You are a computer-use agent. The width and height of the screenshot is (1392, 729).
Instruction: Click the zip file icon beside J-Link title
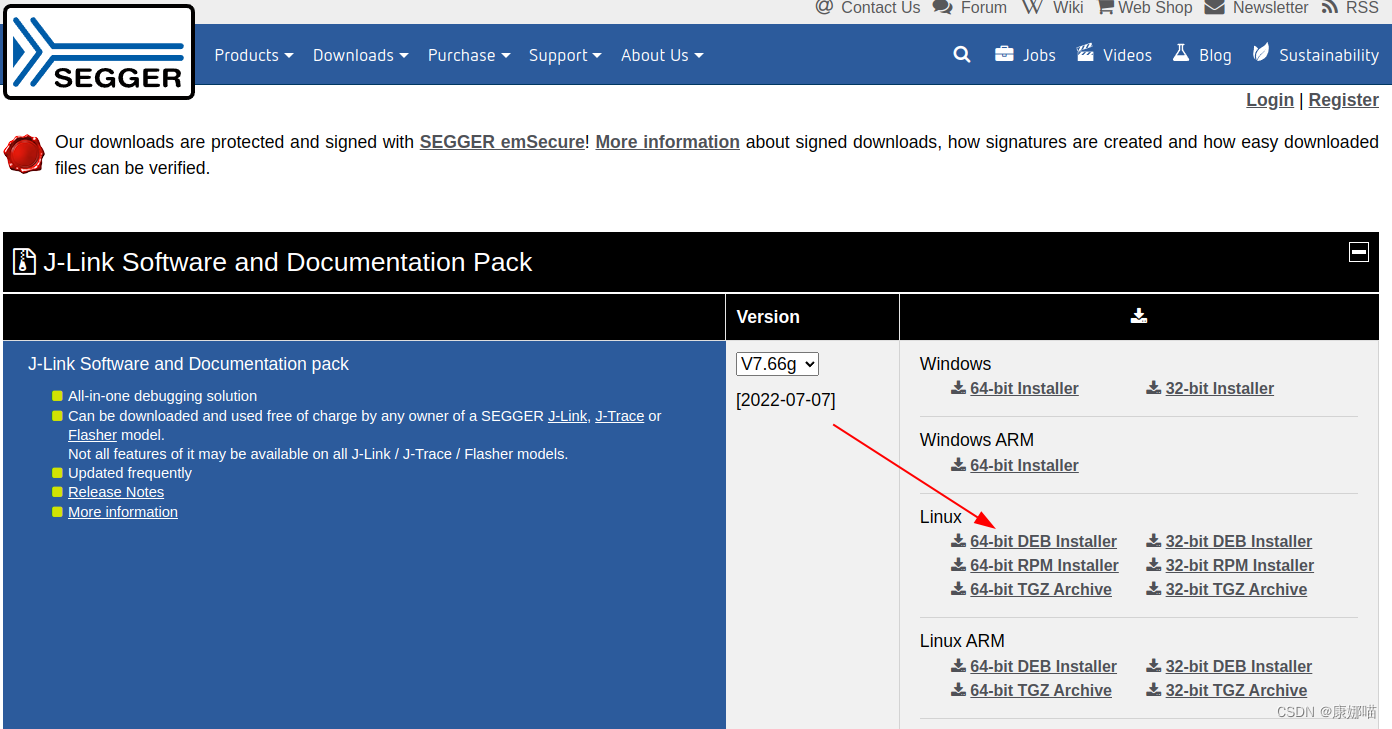[x=24, y=262]
